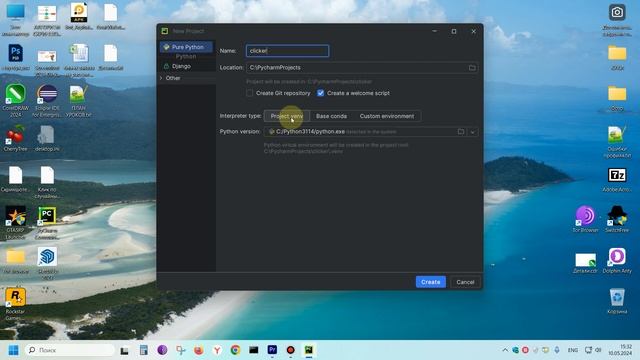The width and height of the screenshot is (640, 360).
Task: Open CorelDRAW 2024 desktop shortcut
Action: 16,100
